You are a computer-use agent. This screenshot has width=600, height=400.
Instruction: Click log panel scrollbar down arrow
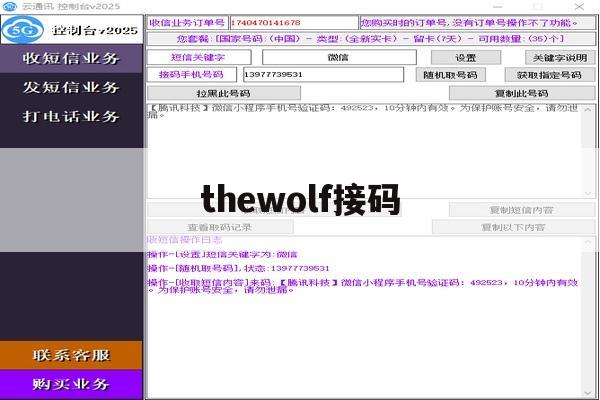pyautogui.click(x=588, y=393)
